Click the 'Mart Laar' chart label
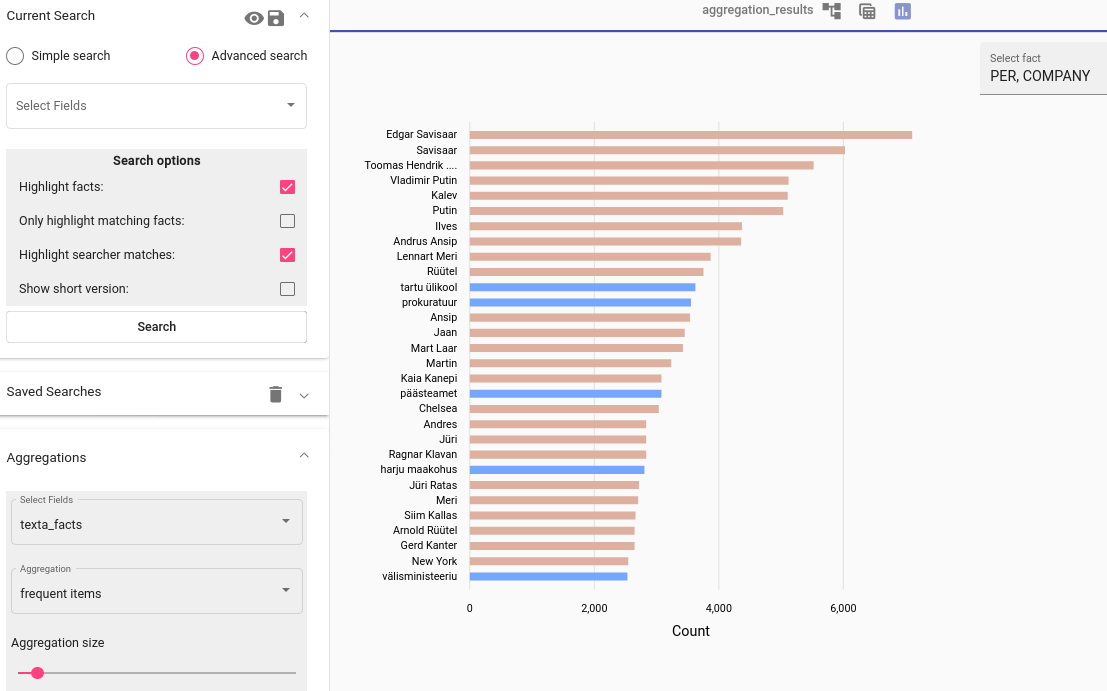This screenshot has height=691, width=1107. [434, 348]
